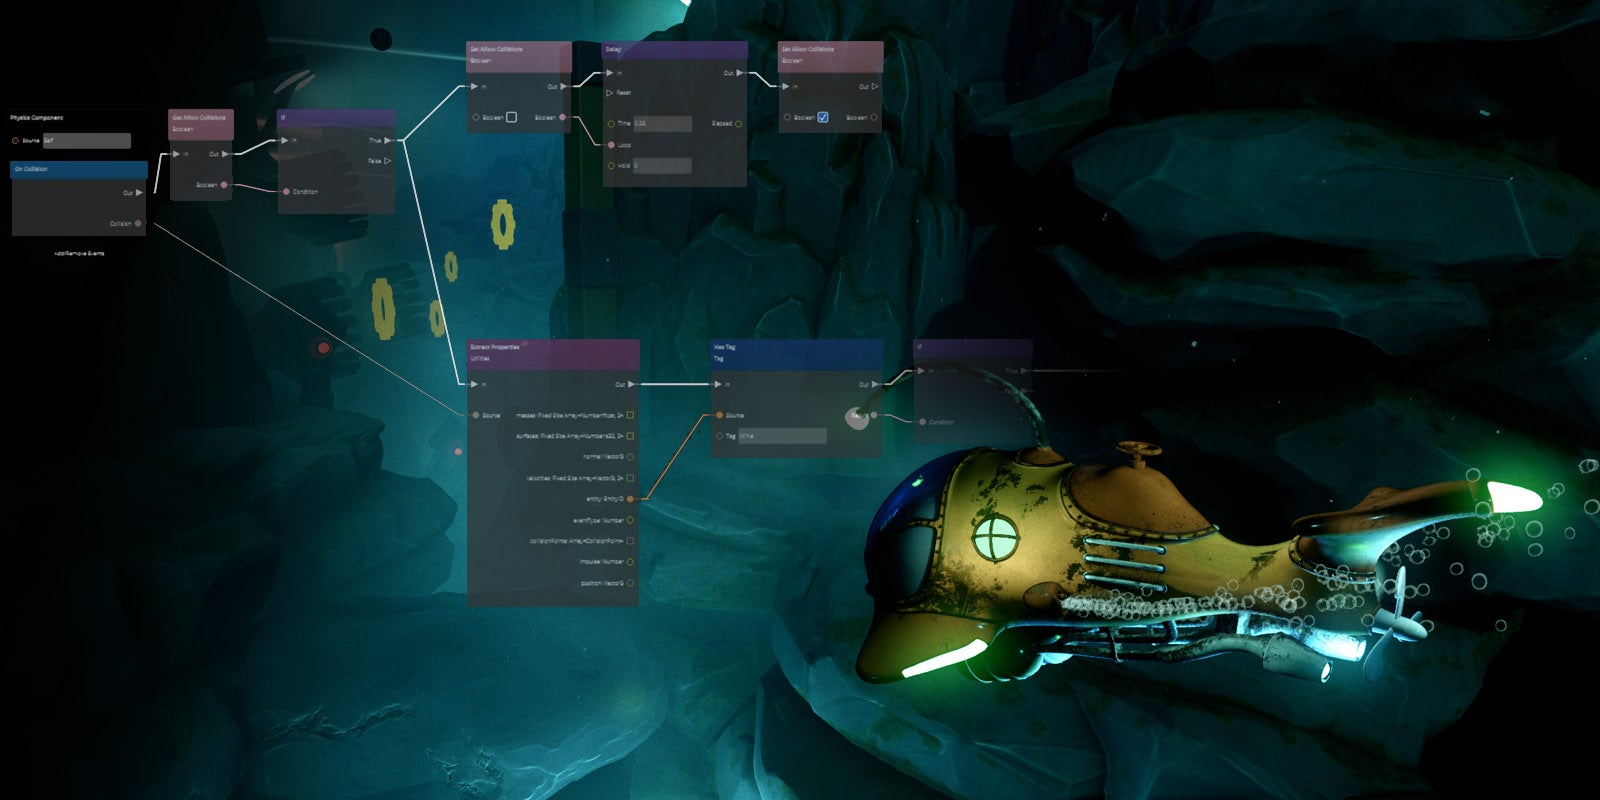1600x800 pixels.
Task: Click the Tag text field in Has Tag
Action: [782, 436]
